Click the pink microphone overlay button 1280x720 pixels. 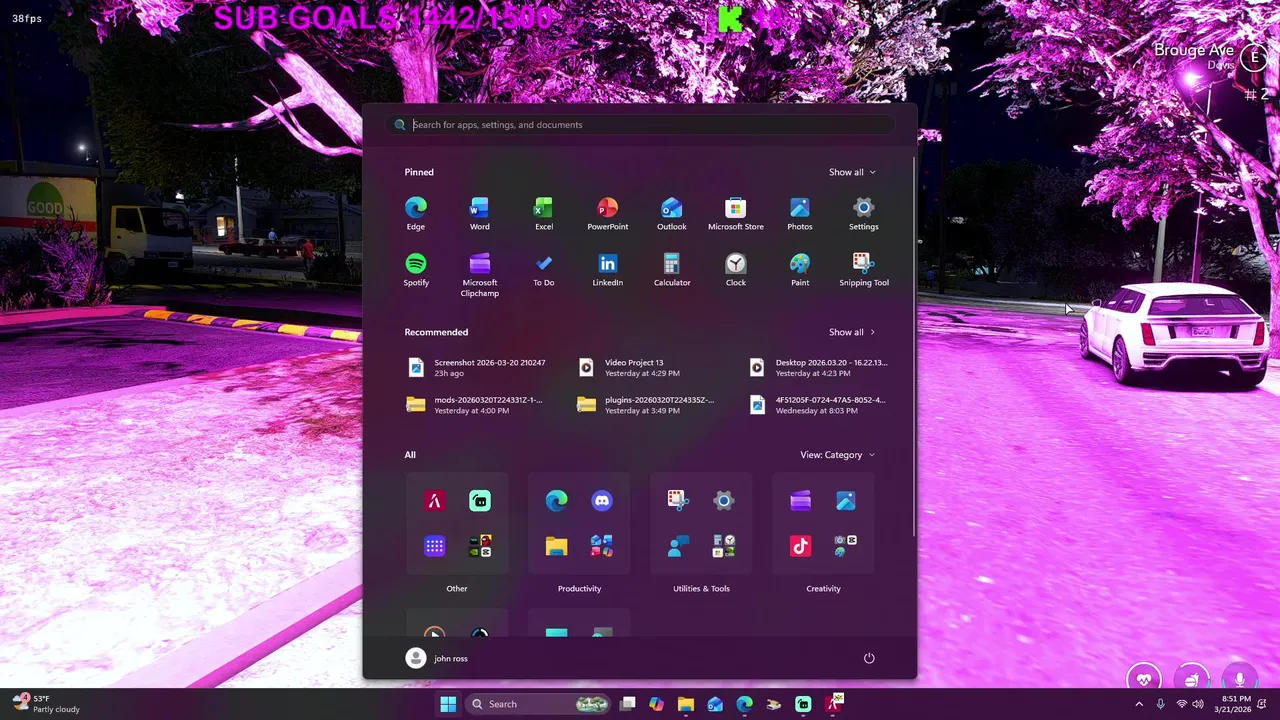(x=1240, y=680)
